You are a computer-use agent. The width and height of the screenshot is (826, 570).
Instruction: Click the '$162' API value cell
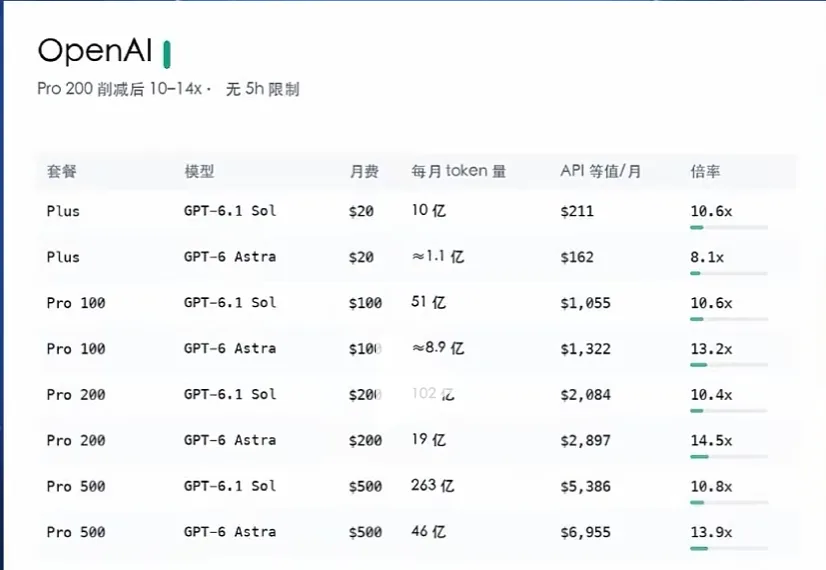577,257
